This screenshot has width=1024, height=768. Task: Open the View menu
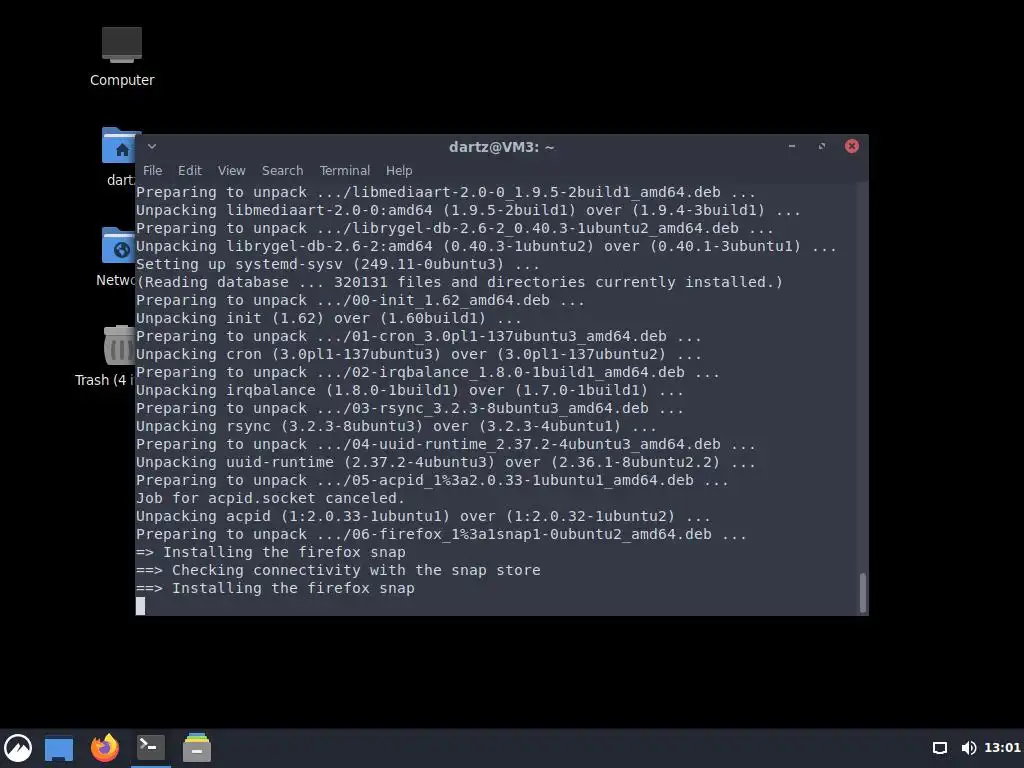tap(231, 170)
